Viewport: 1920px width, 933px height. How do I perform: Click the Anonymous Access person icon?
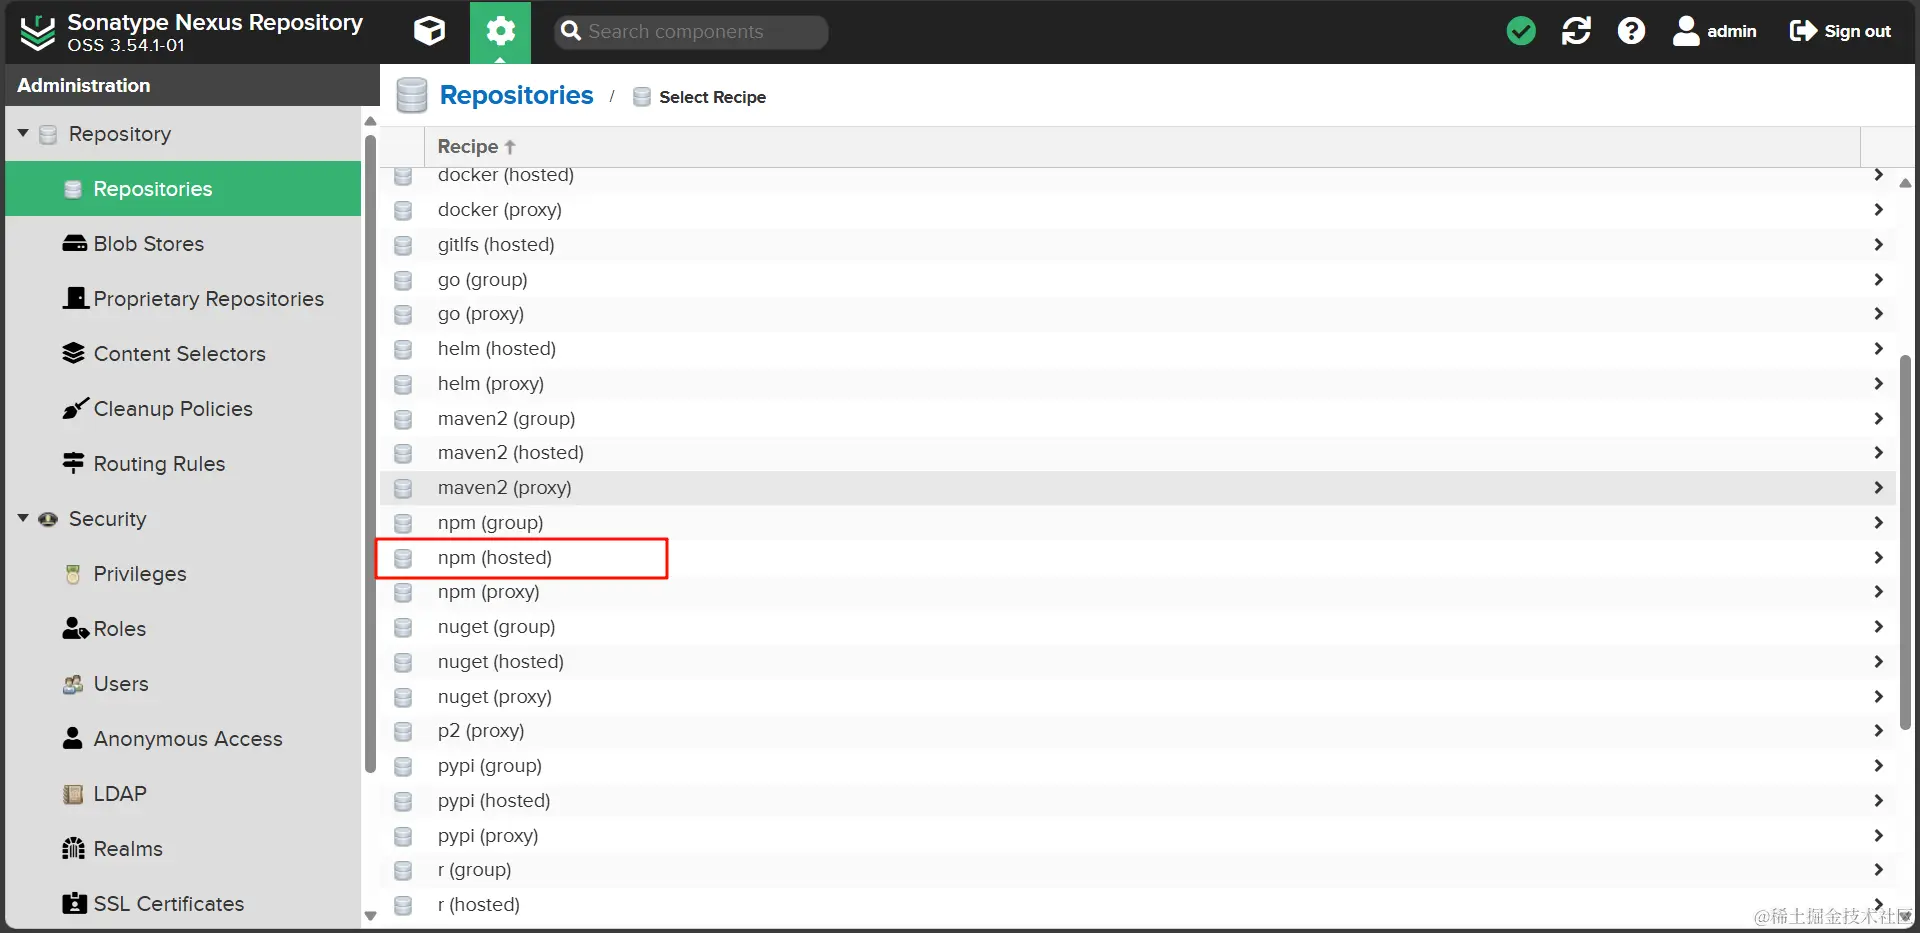pos(73,738)
